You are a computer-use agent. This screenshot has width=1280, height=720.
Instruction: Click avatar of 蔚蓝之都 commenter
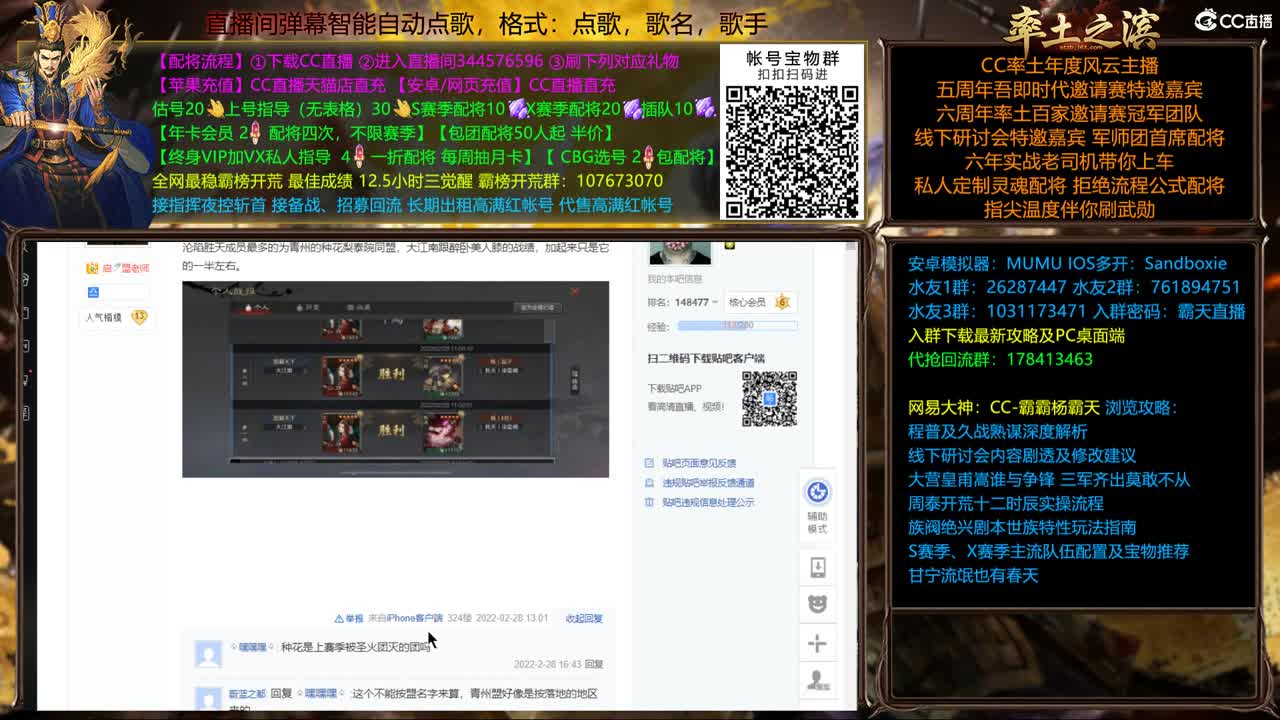[208, 699]
